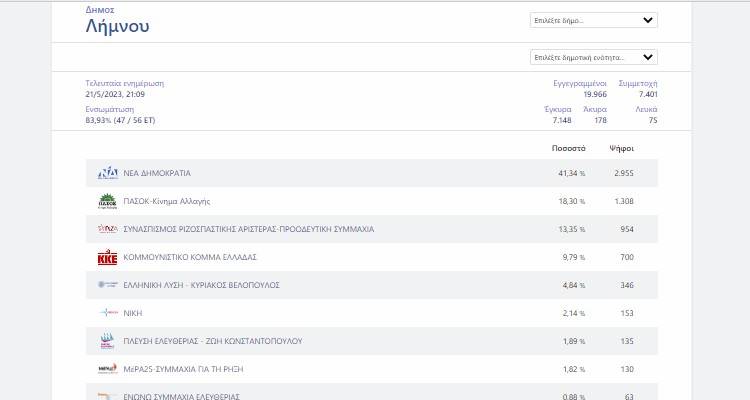750x400 pixels.
Task: Click the Ελληνική Λύση party logo
Action: pos(107,285)
